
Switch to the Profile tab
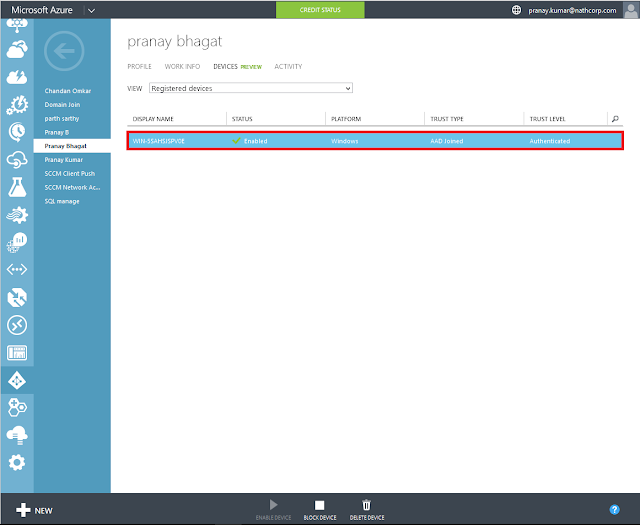tap(139, 67)
